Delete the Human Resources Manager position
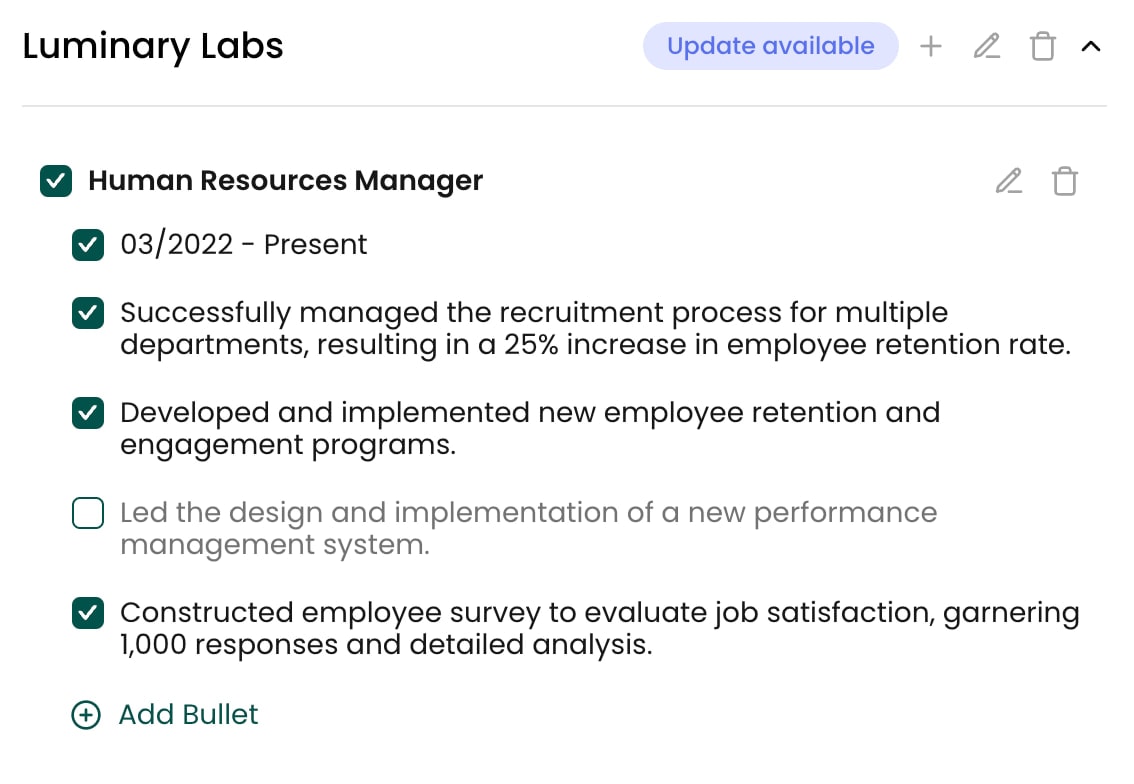Screen dimensions: 1134x784 coord(1065,181)
